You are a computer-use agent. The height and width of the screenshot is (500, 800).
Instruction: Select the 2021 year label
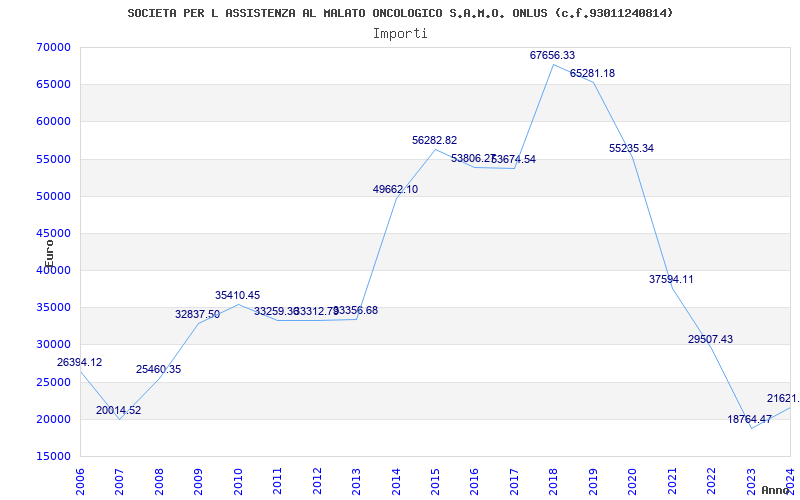[671, 481]
